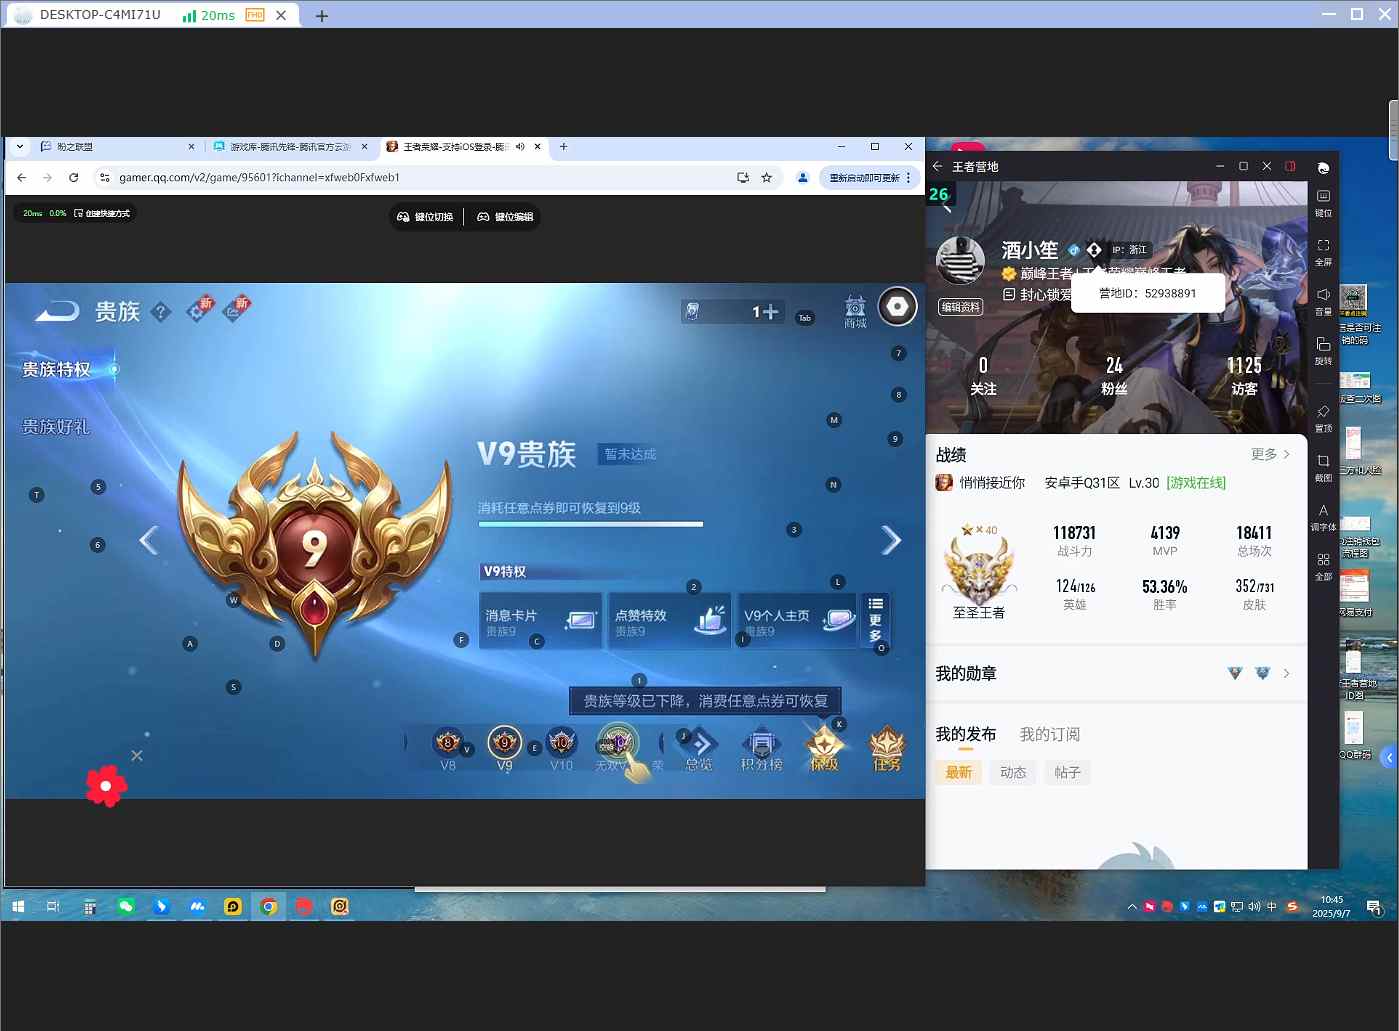Open the 任务 tasks icon
This screenshot has width=1399, height=1031.
(887, 749)
